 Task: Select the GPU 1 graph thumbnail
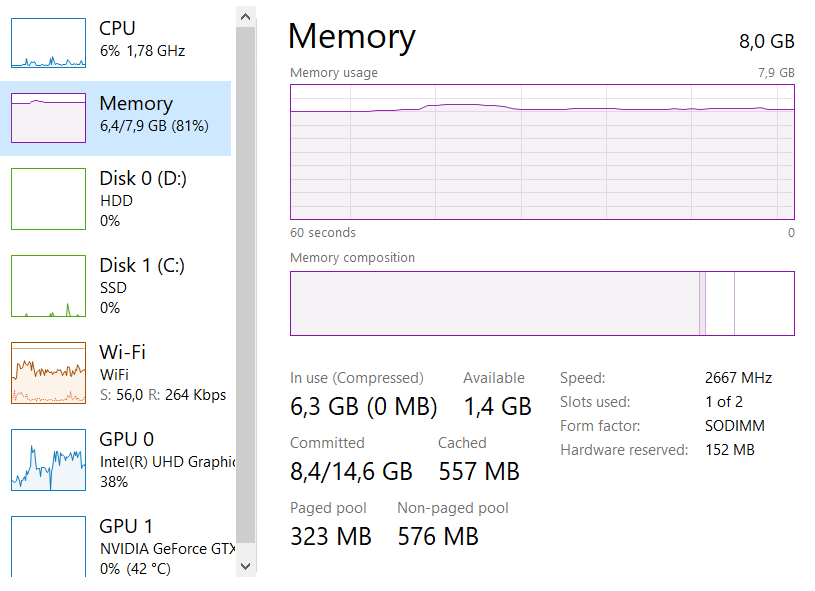[x=48, y=545]
